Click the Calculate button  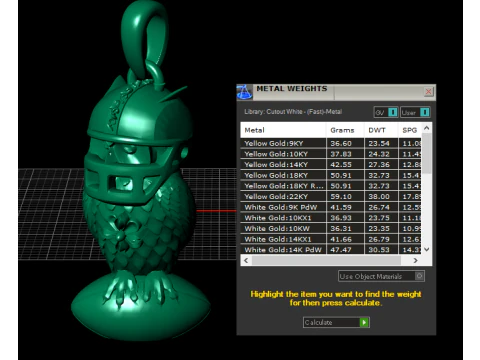pos(336,322)
